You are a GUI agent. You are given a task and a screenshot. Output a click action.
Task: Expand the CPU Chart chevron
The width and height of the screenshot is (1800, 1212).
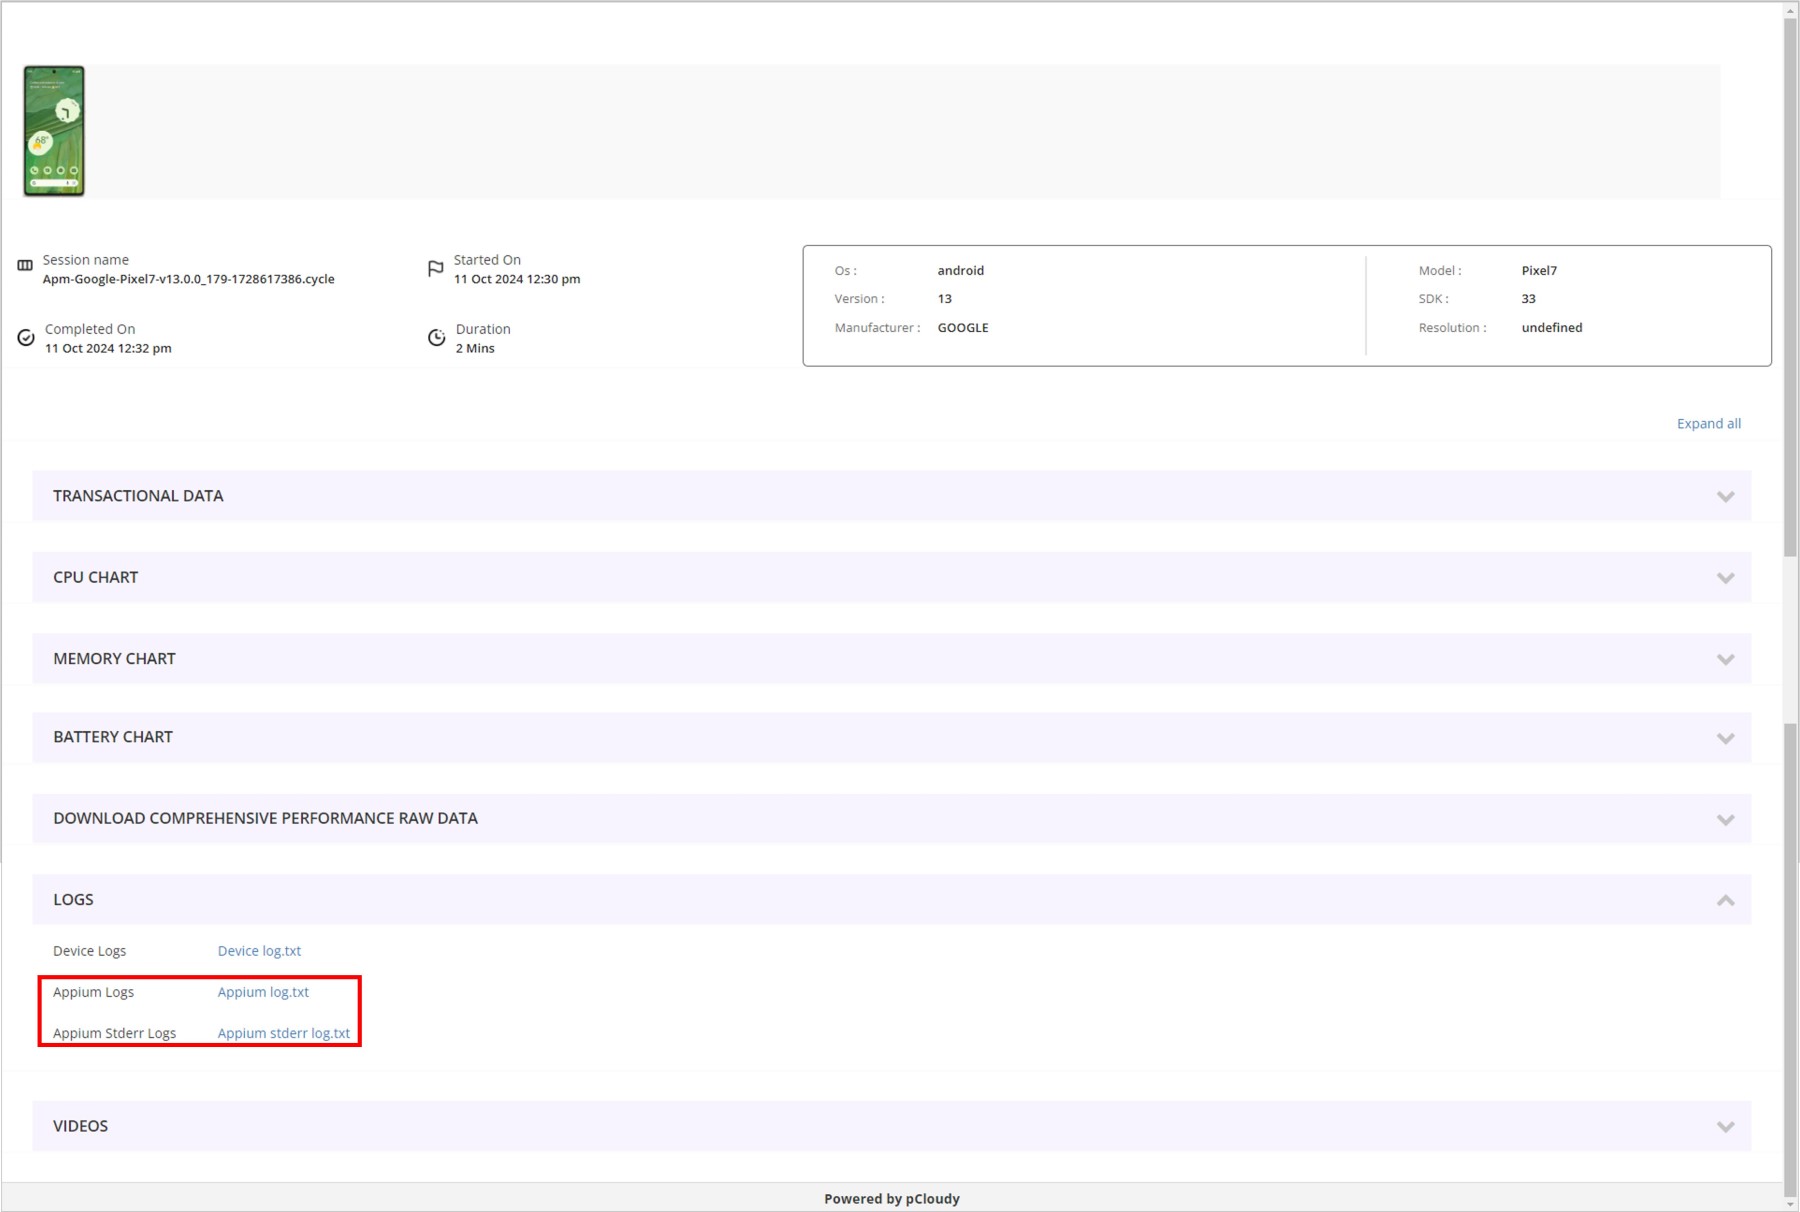coord(1725,578)
